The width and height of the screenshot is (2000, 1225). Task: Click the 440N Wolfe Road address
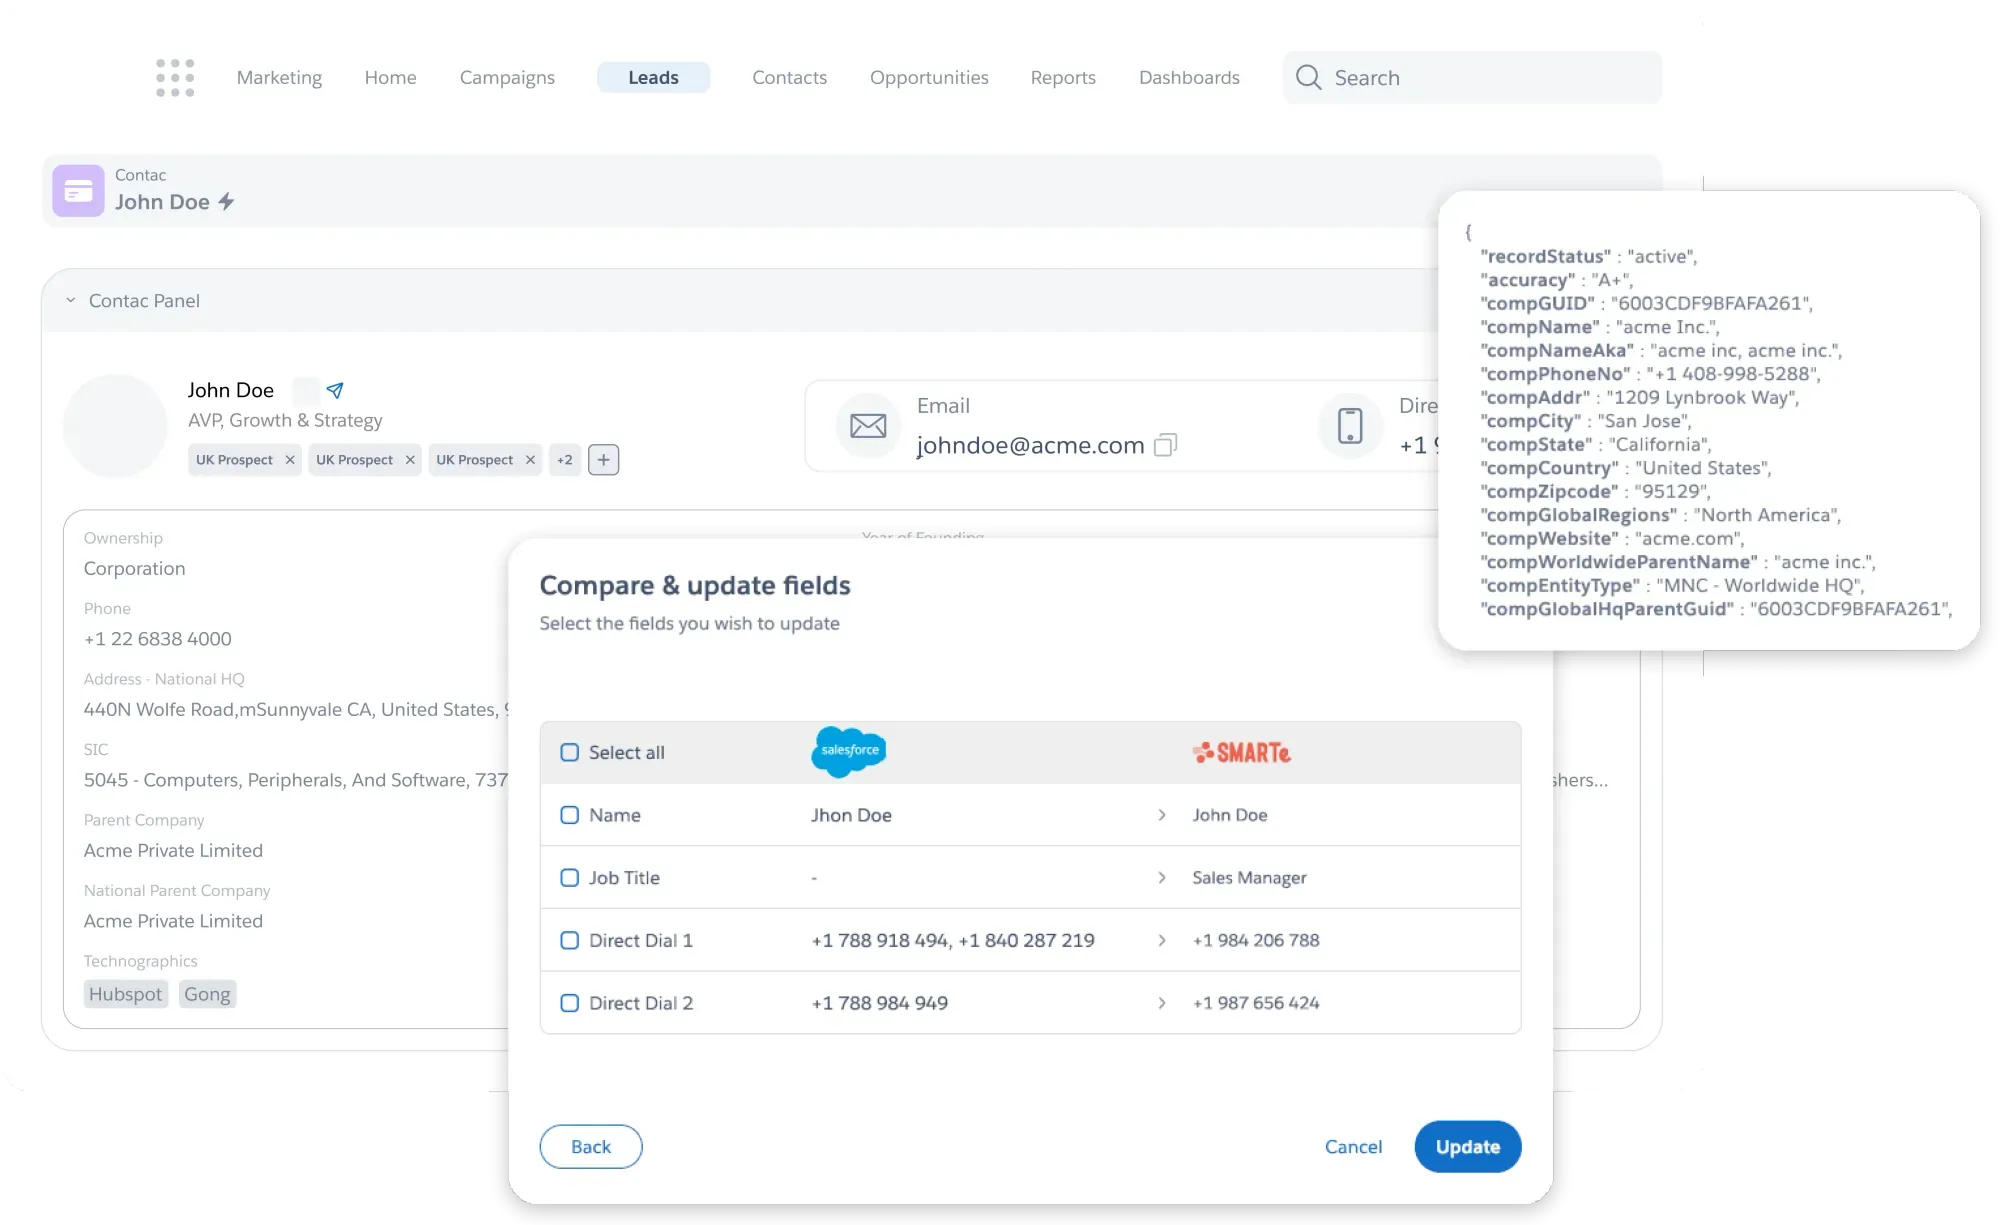[x=296, y=709]
